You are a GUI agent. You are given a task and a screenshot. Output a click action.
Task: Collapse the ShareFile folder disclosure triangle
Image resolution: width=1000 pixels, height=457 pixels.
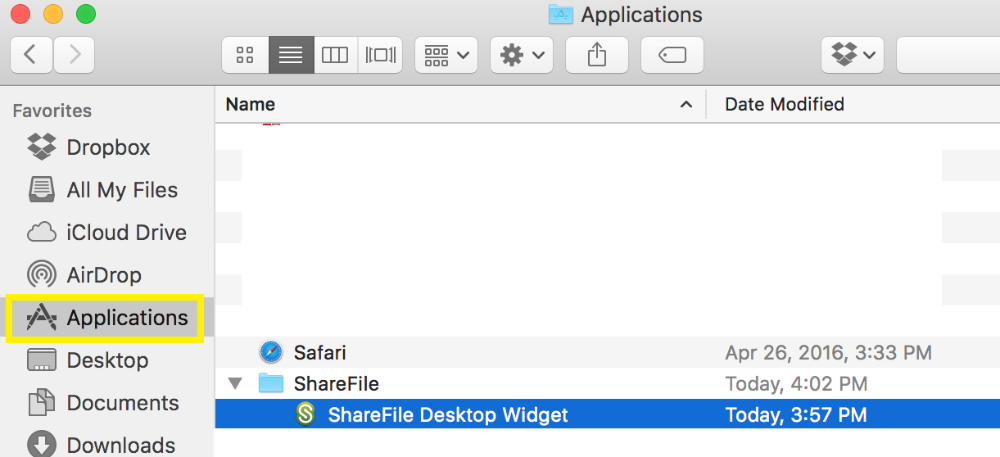coord(236,384)
